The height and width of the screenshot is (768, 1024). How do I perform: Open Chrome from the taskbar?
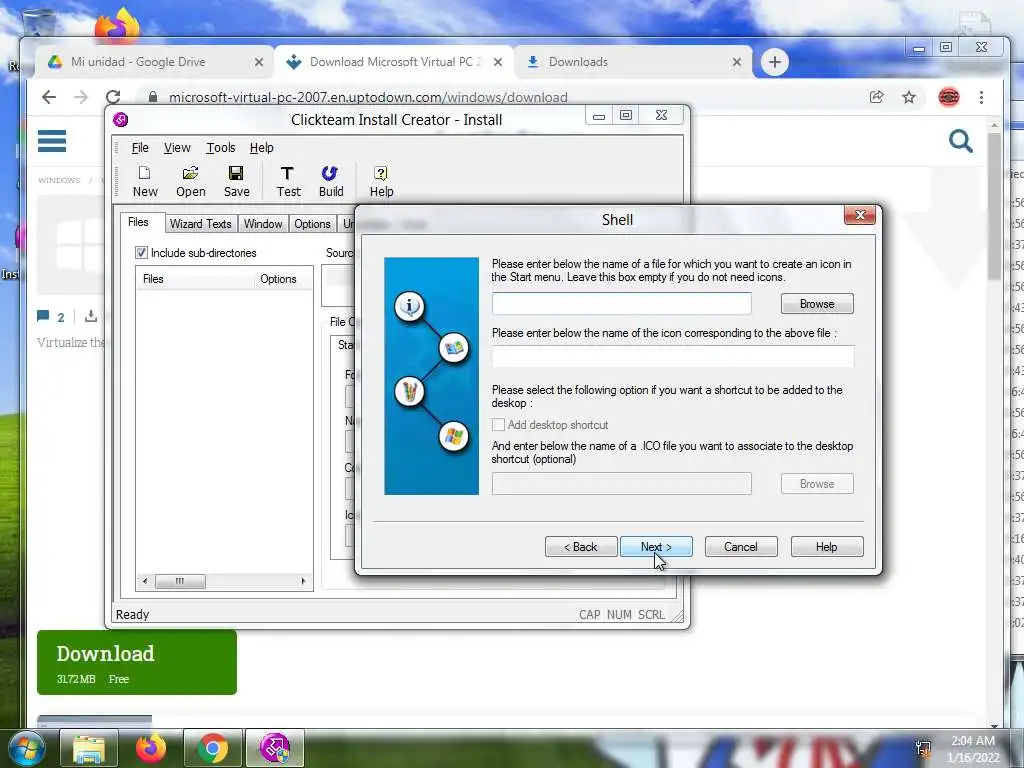[x=213, y=748]
